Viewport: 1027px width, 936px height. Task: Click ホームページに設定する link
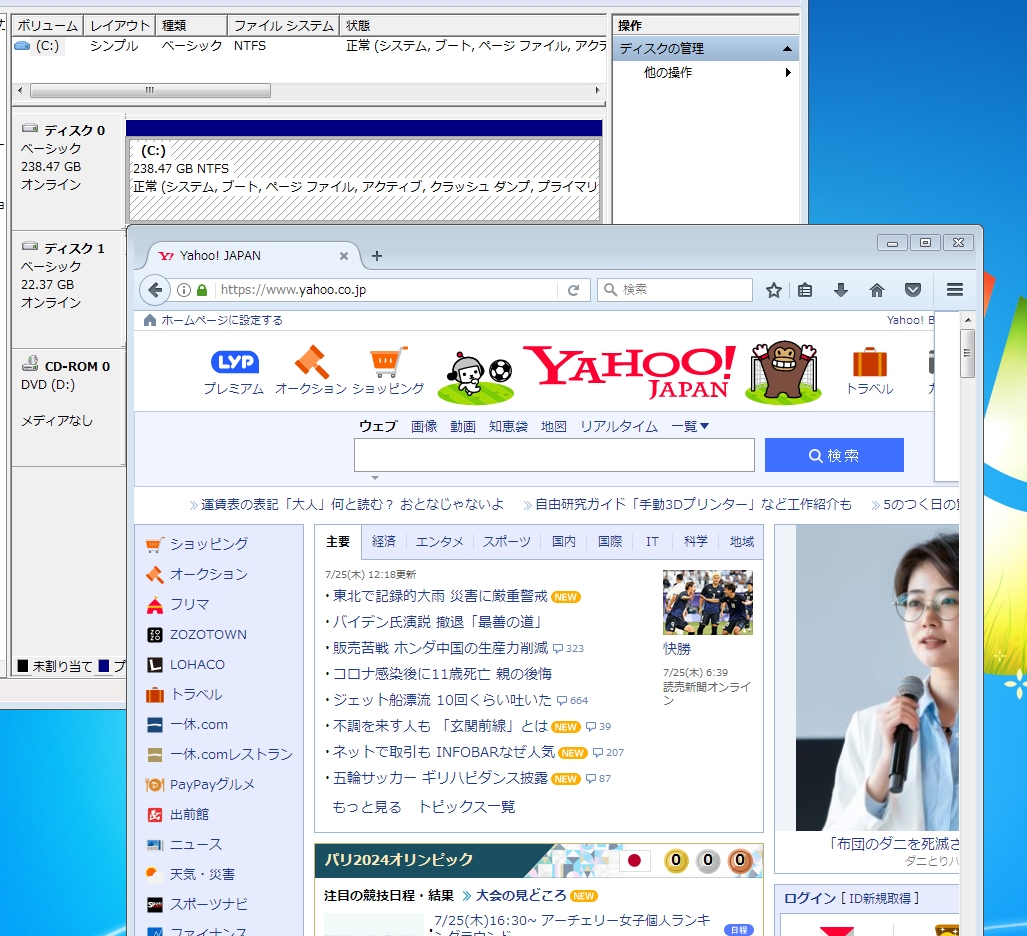(222, 320)
